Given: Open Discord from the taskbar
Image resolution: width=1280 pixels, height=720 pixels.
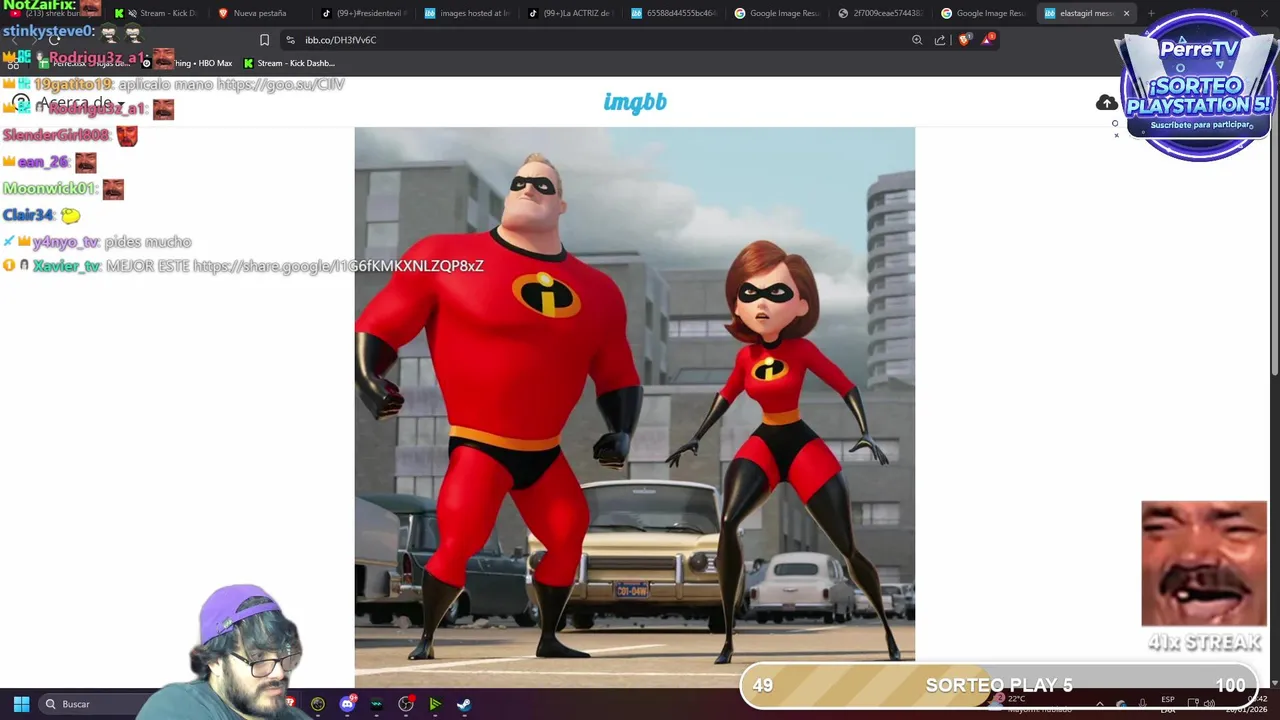Looking at the screenshot, I should coord(347,704).
